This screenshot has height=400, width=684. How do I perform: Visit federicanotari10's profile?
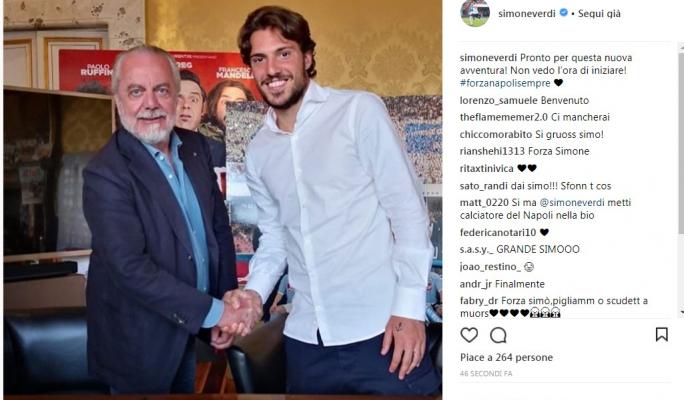click(x=498, y=232)
